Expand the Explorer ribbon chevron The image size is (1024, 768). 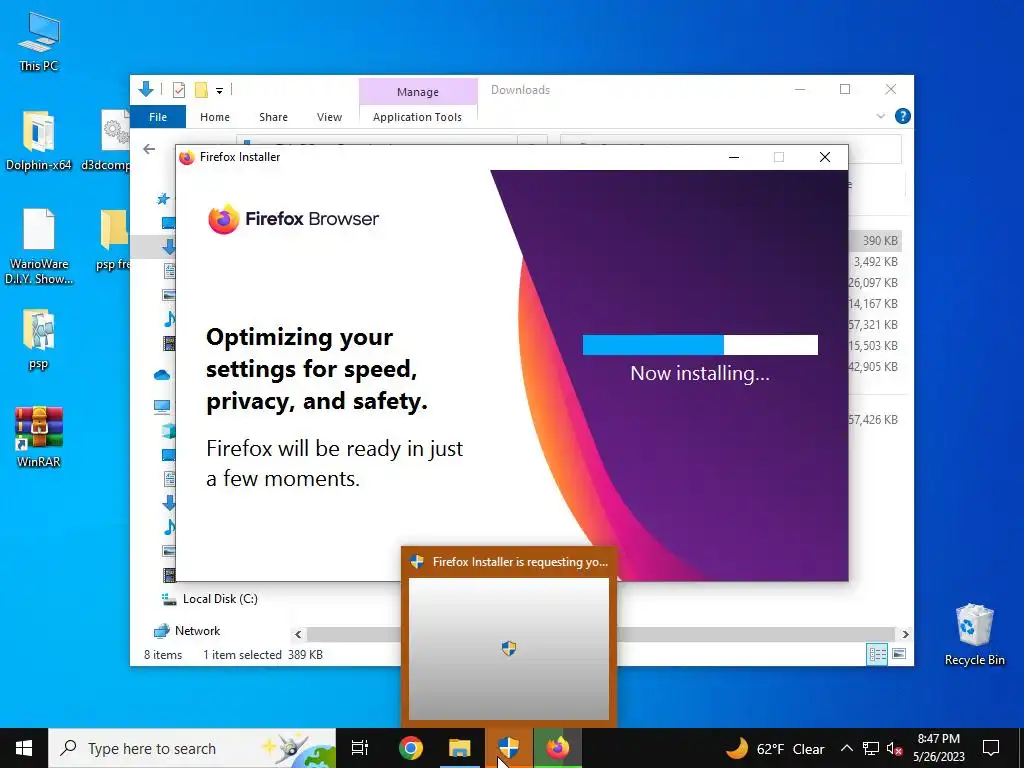tap(880, 116)
